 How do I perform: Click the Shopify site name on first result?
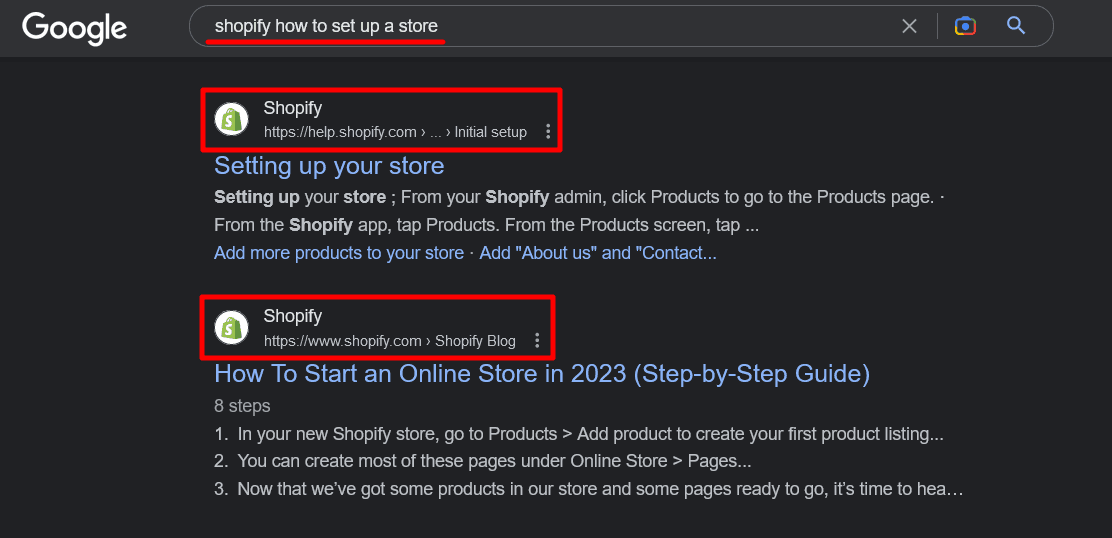pos(293,108)
